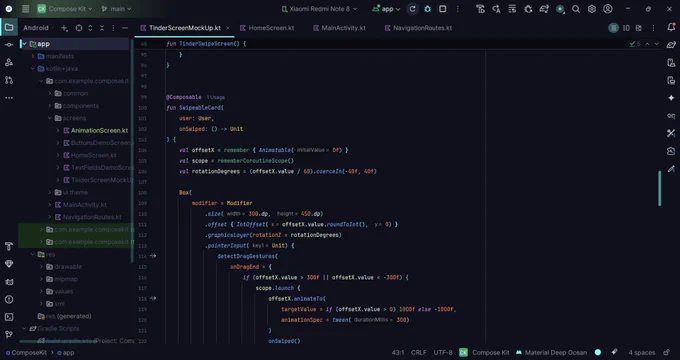Image resolution: width=680 pixels, height=360 pixels.
Task: Click the UTF-8 encoding indicator
Action: tap(443, 353)
